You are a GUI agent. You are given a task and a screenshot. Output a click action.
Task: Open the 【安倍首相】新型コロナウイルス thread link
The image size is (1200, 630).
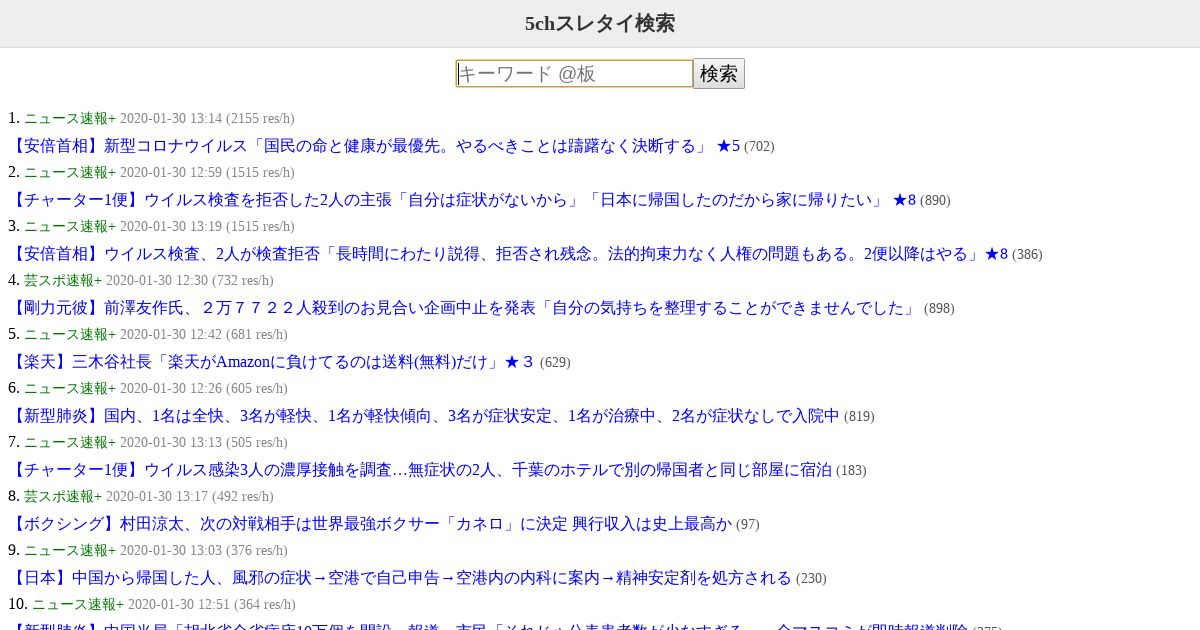[x=374, y=146]
